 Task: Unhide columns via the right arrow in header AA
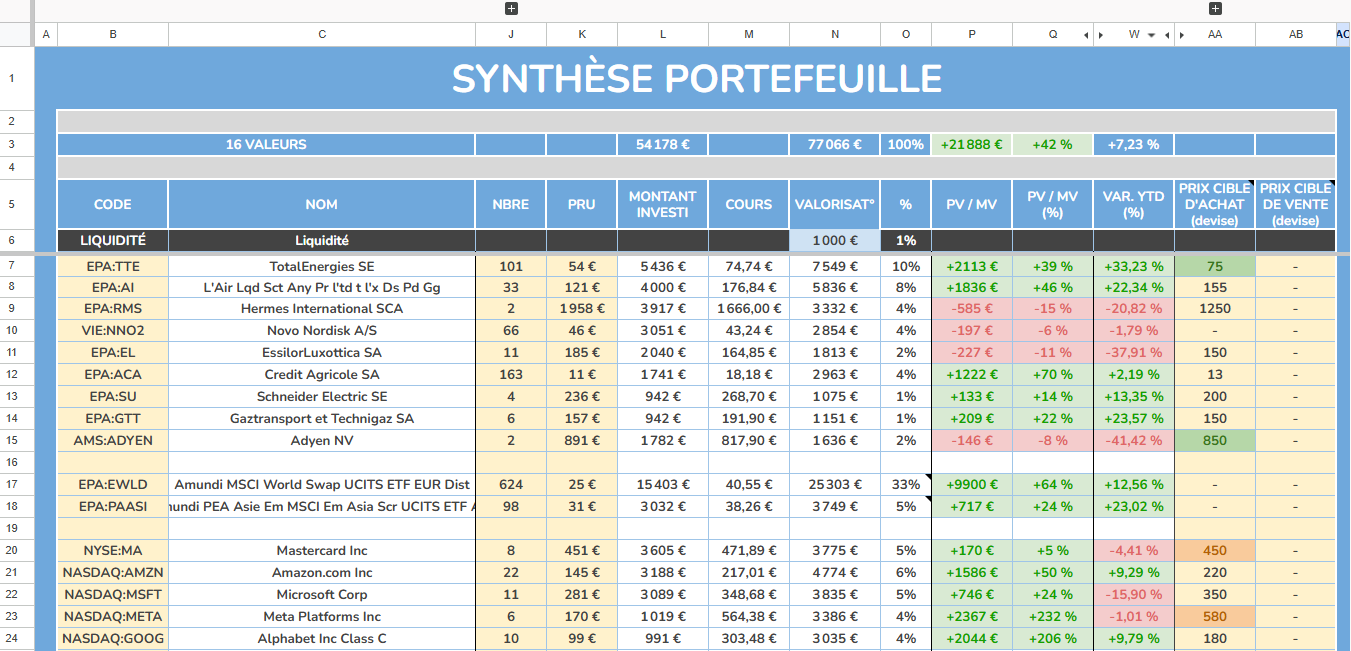[x=1182, y=35]
